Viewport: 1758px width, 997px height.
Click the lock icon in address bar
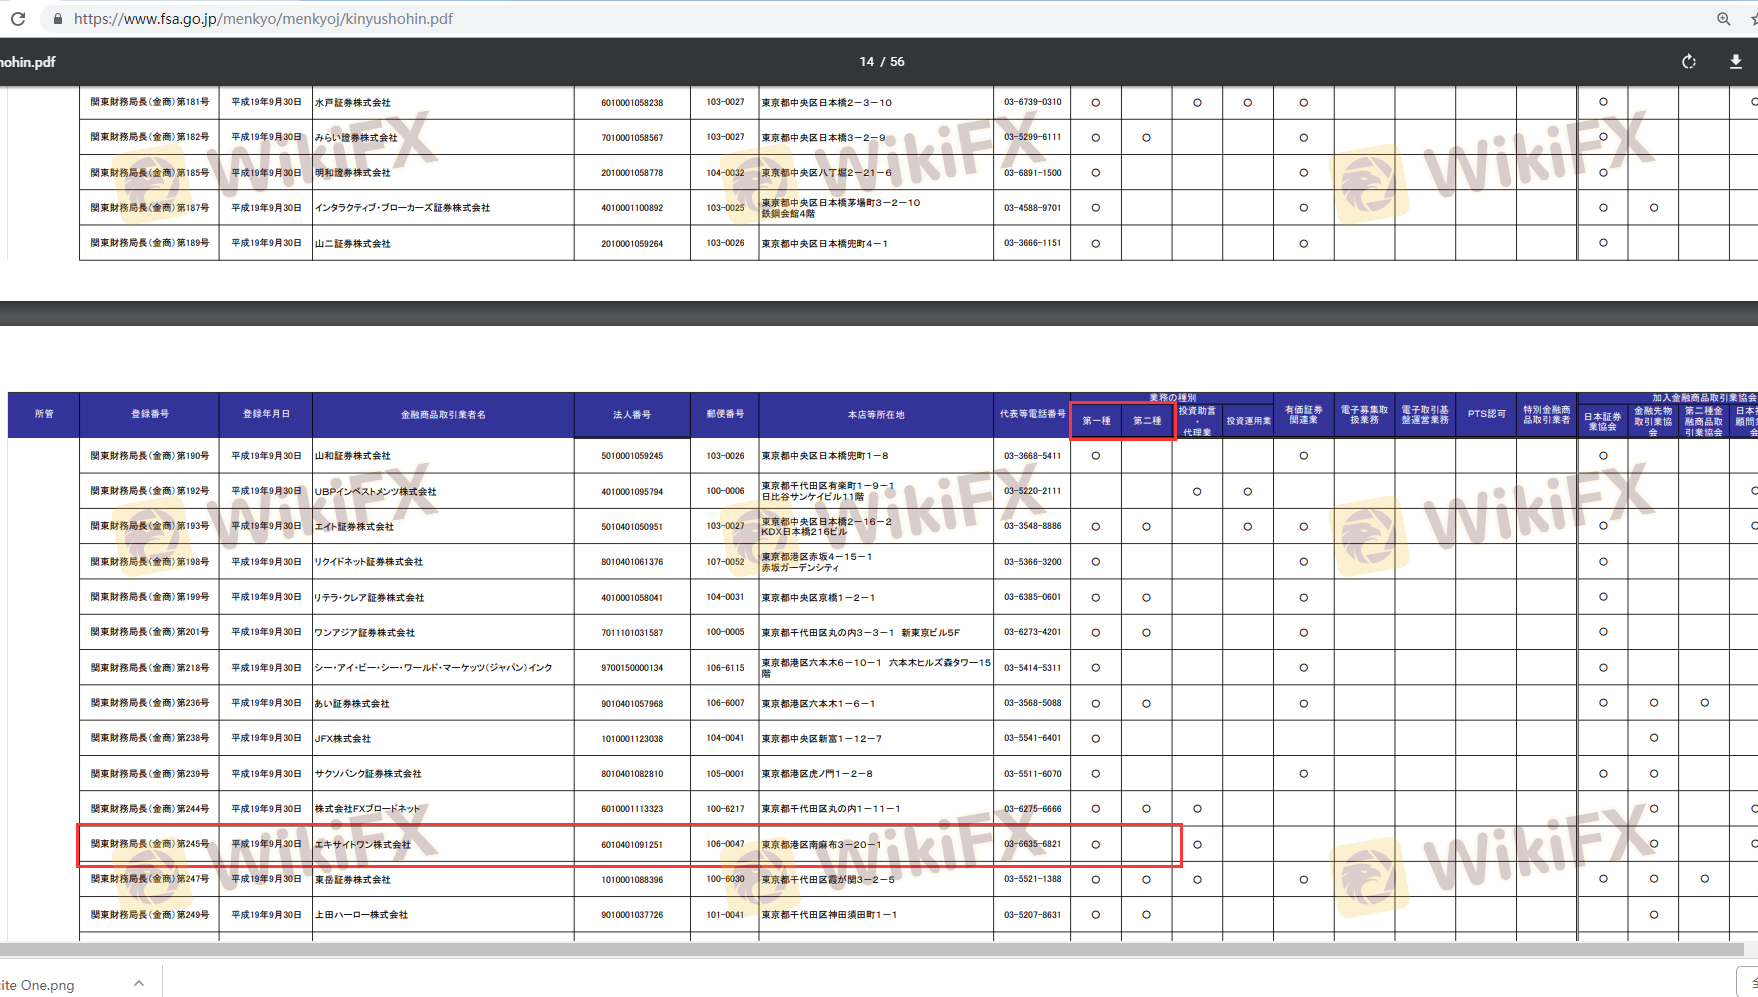pyautogui.click(x=57, y=19)
